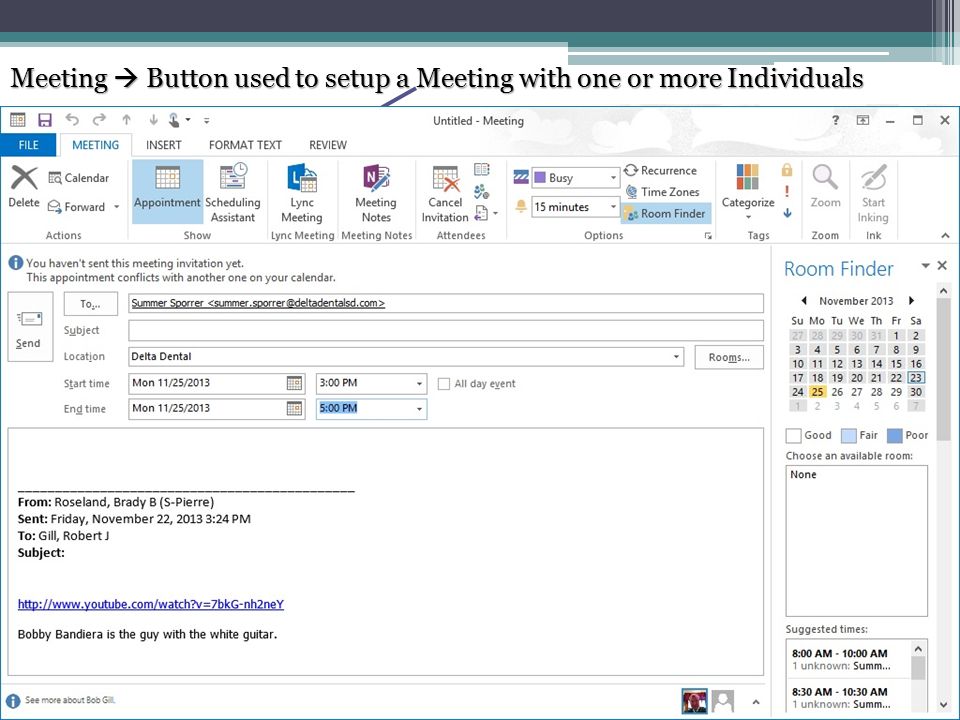Click the Zoom magnifier icon
This screenshot has width=960, height=720.
tap(825, 178)
